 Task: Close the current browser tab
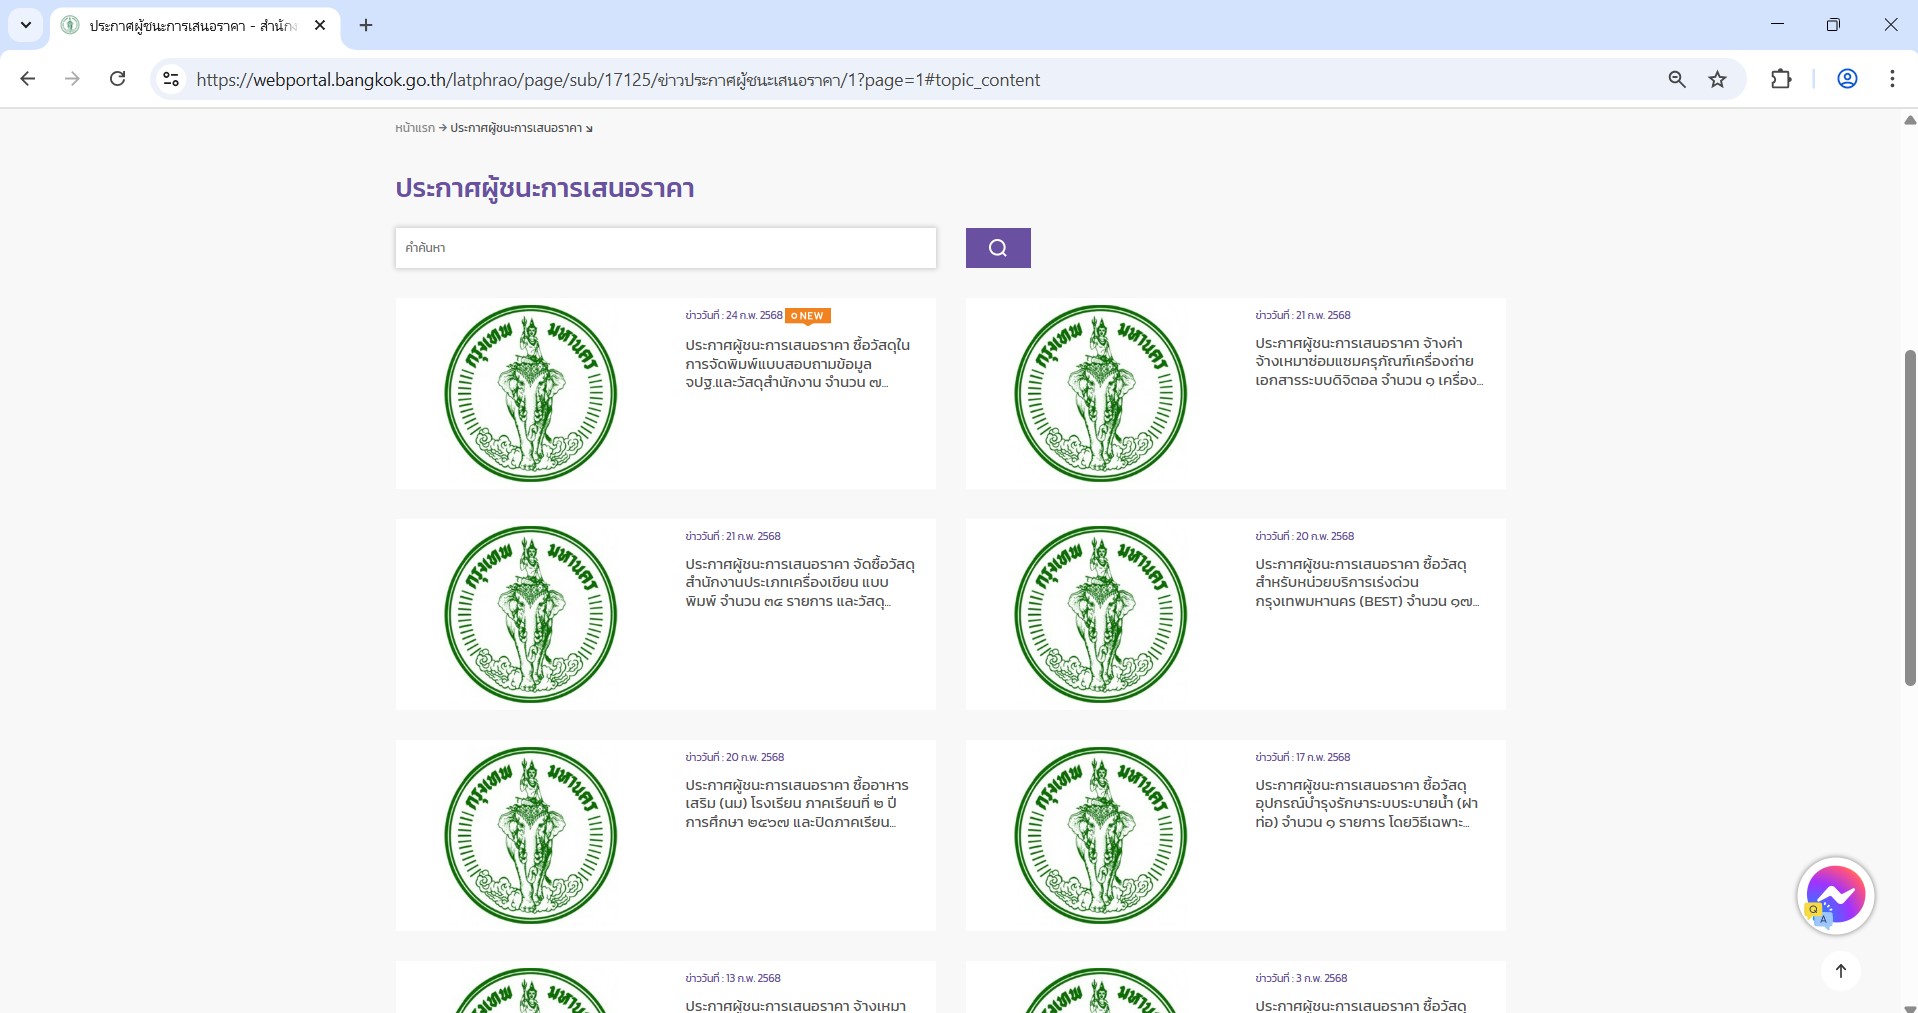tap(320, 25)
